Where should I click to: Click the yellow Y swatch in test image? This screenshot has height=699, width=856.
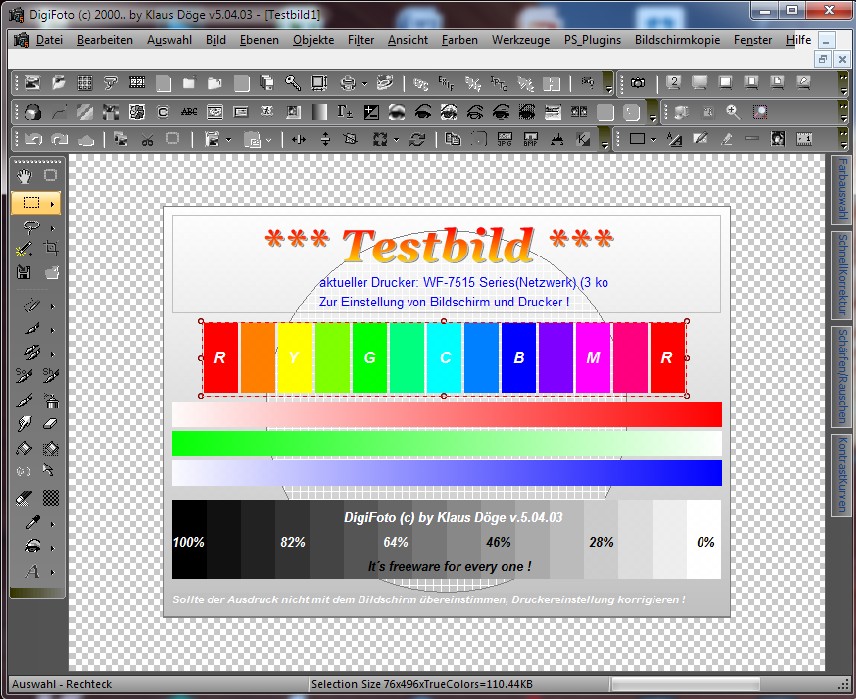coord(295,358)
